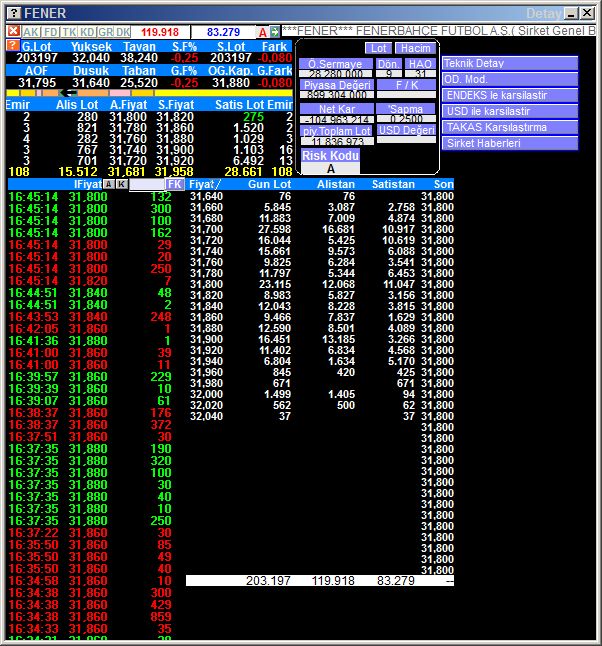The image size is (602, 646).
Task: Open TAKAS Karşılaştırma
Action: tap(510, 127)
